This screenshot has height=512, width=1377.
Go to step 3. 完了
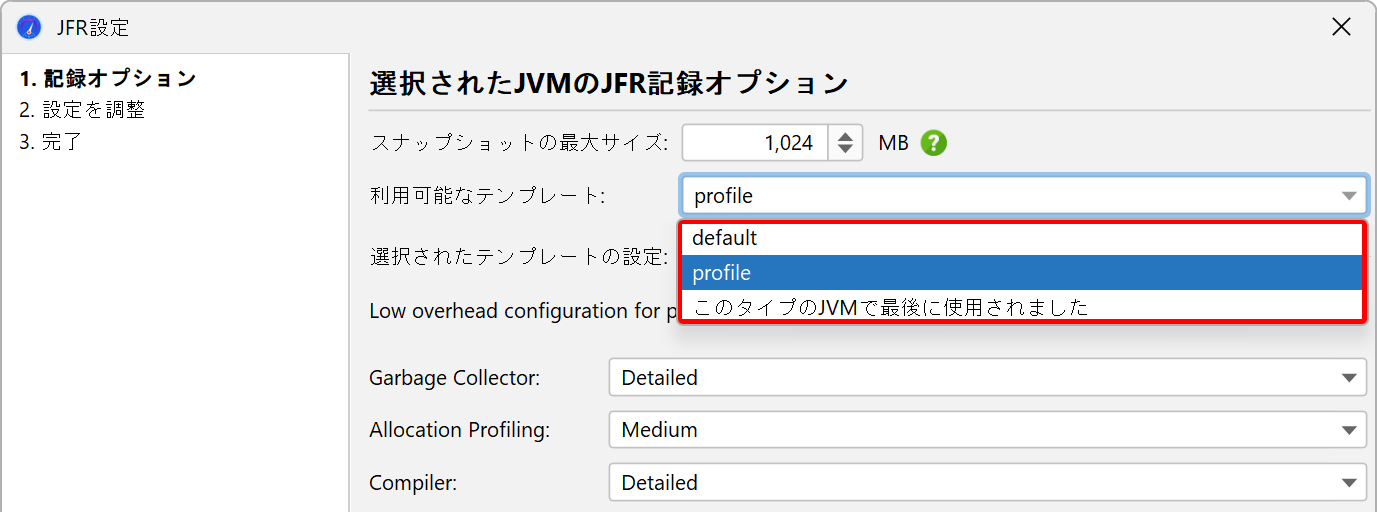point(51,142)
